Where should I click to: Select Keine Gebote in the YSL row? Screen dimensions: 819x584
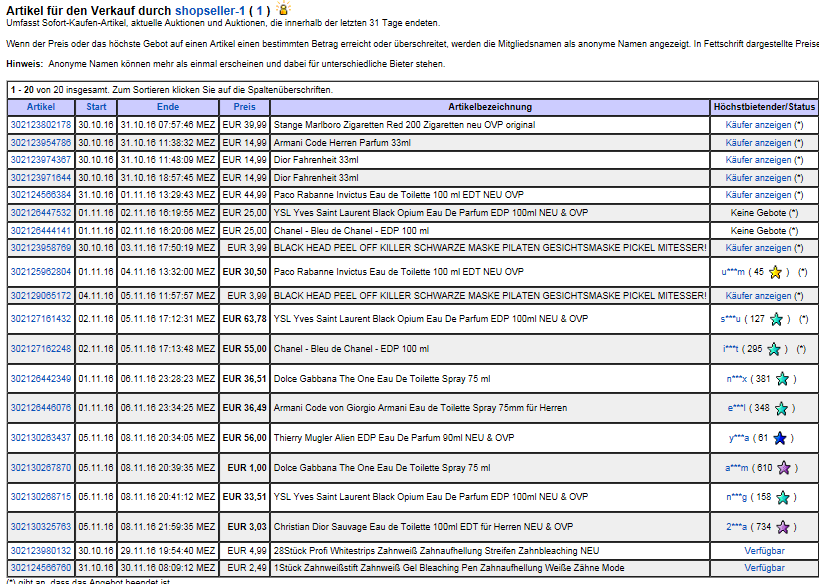[x=758, y=213]
